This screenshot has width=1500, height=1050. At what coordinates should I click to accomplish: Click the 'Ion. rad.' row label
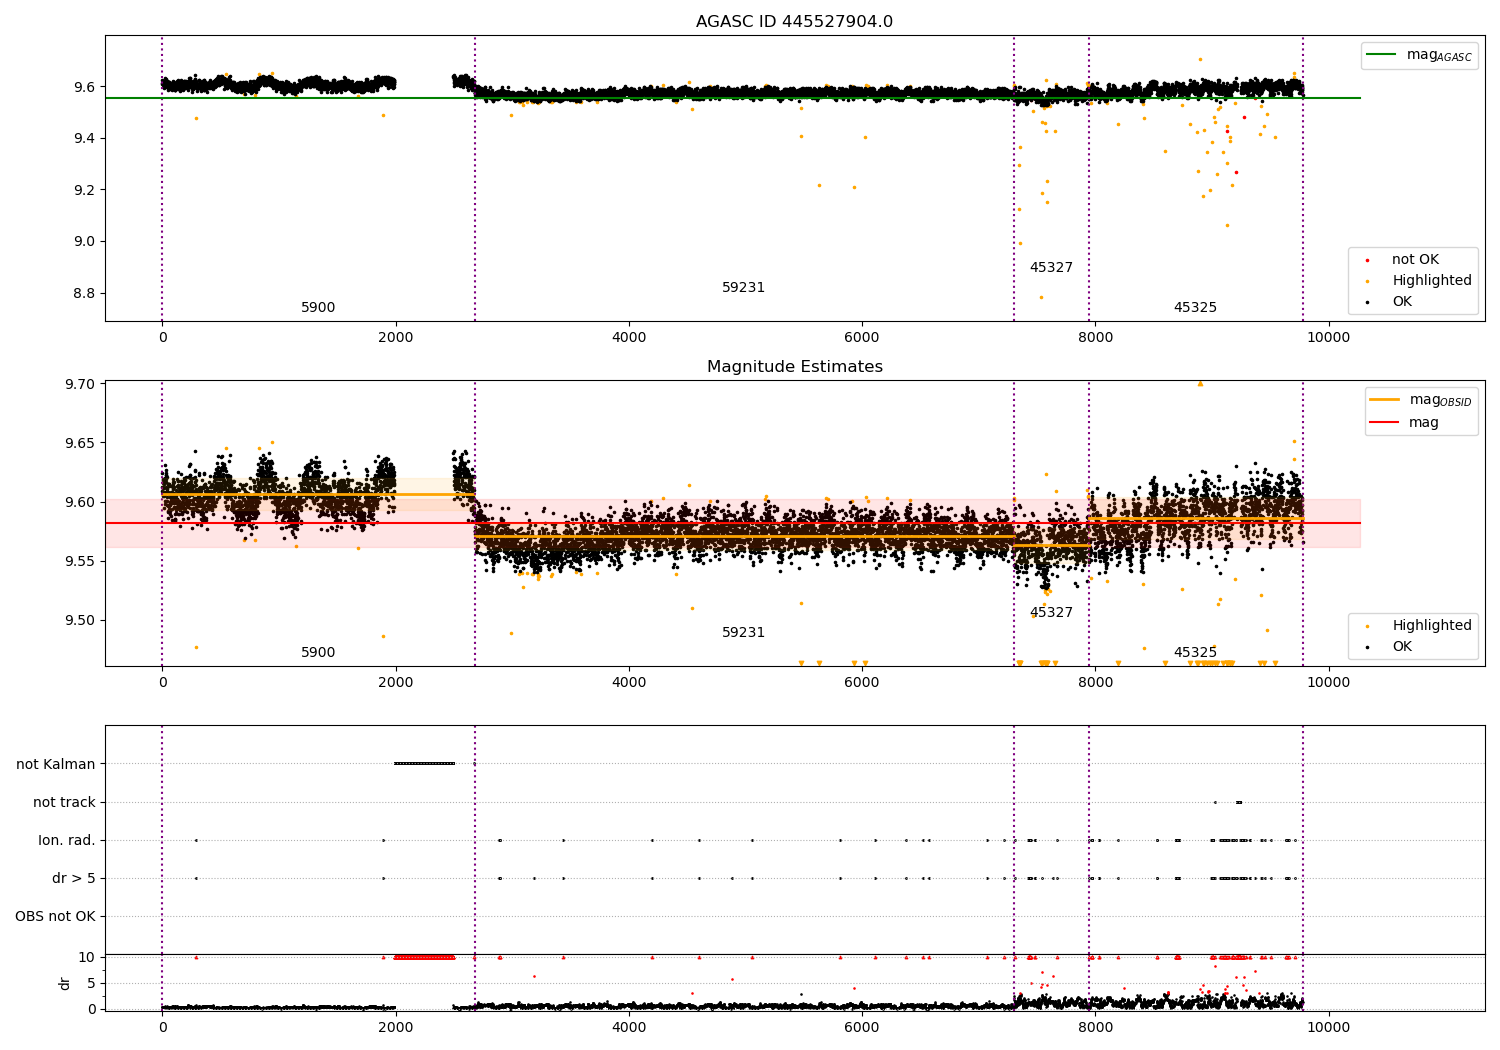(x=67, y=840)
